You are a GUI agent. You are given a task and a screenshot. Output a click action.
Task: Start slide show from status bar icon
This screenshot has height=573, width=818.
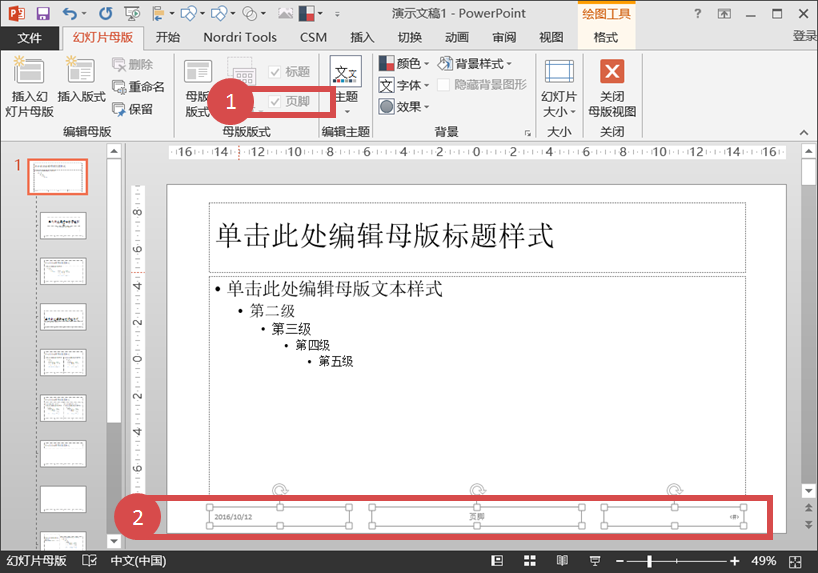tap(594, 560)
